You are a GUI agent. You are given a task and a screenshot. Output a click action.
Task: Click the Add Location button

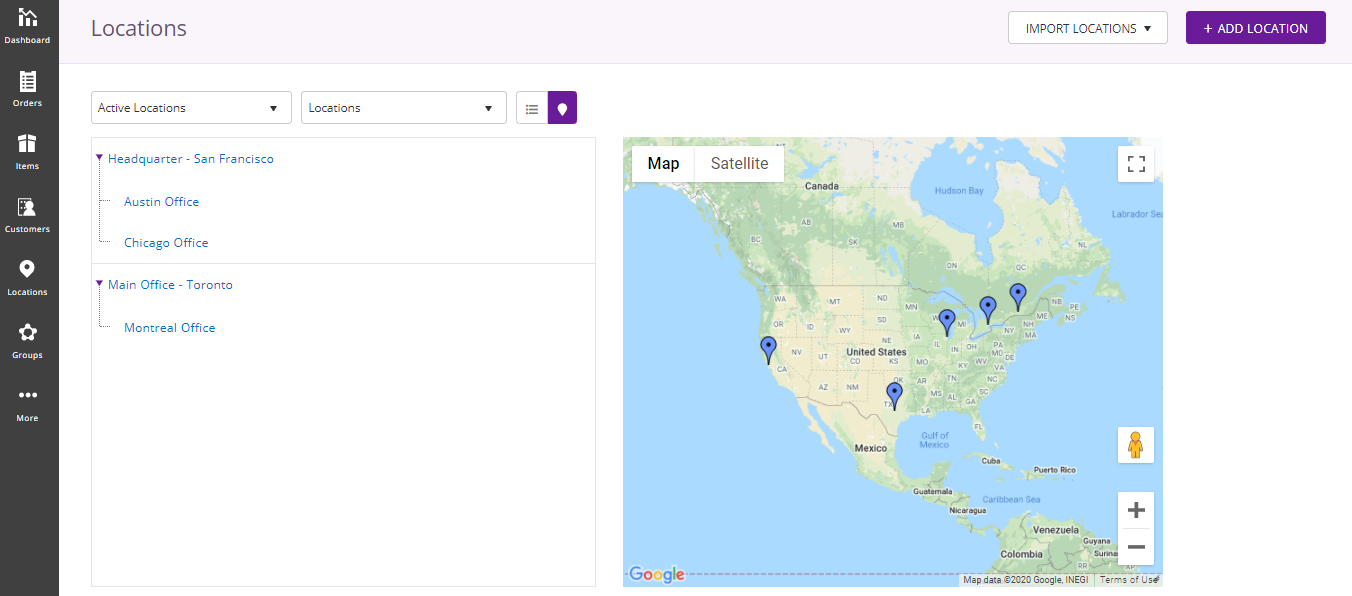[1255, 28]
